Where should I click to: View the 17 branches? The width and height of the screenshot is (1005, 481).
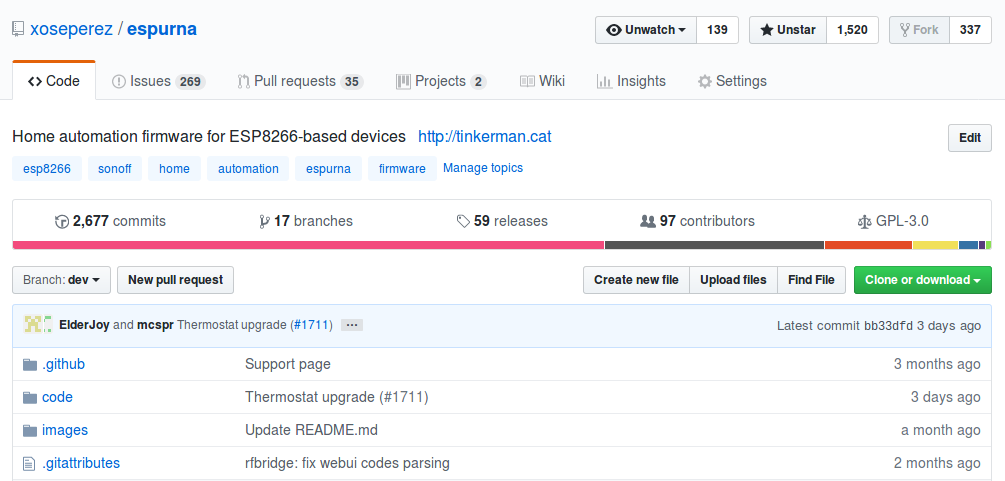[x=306, y=221]
